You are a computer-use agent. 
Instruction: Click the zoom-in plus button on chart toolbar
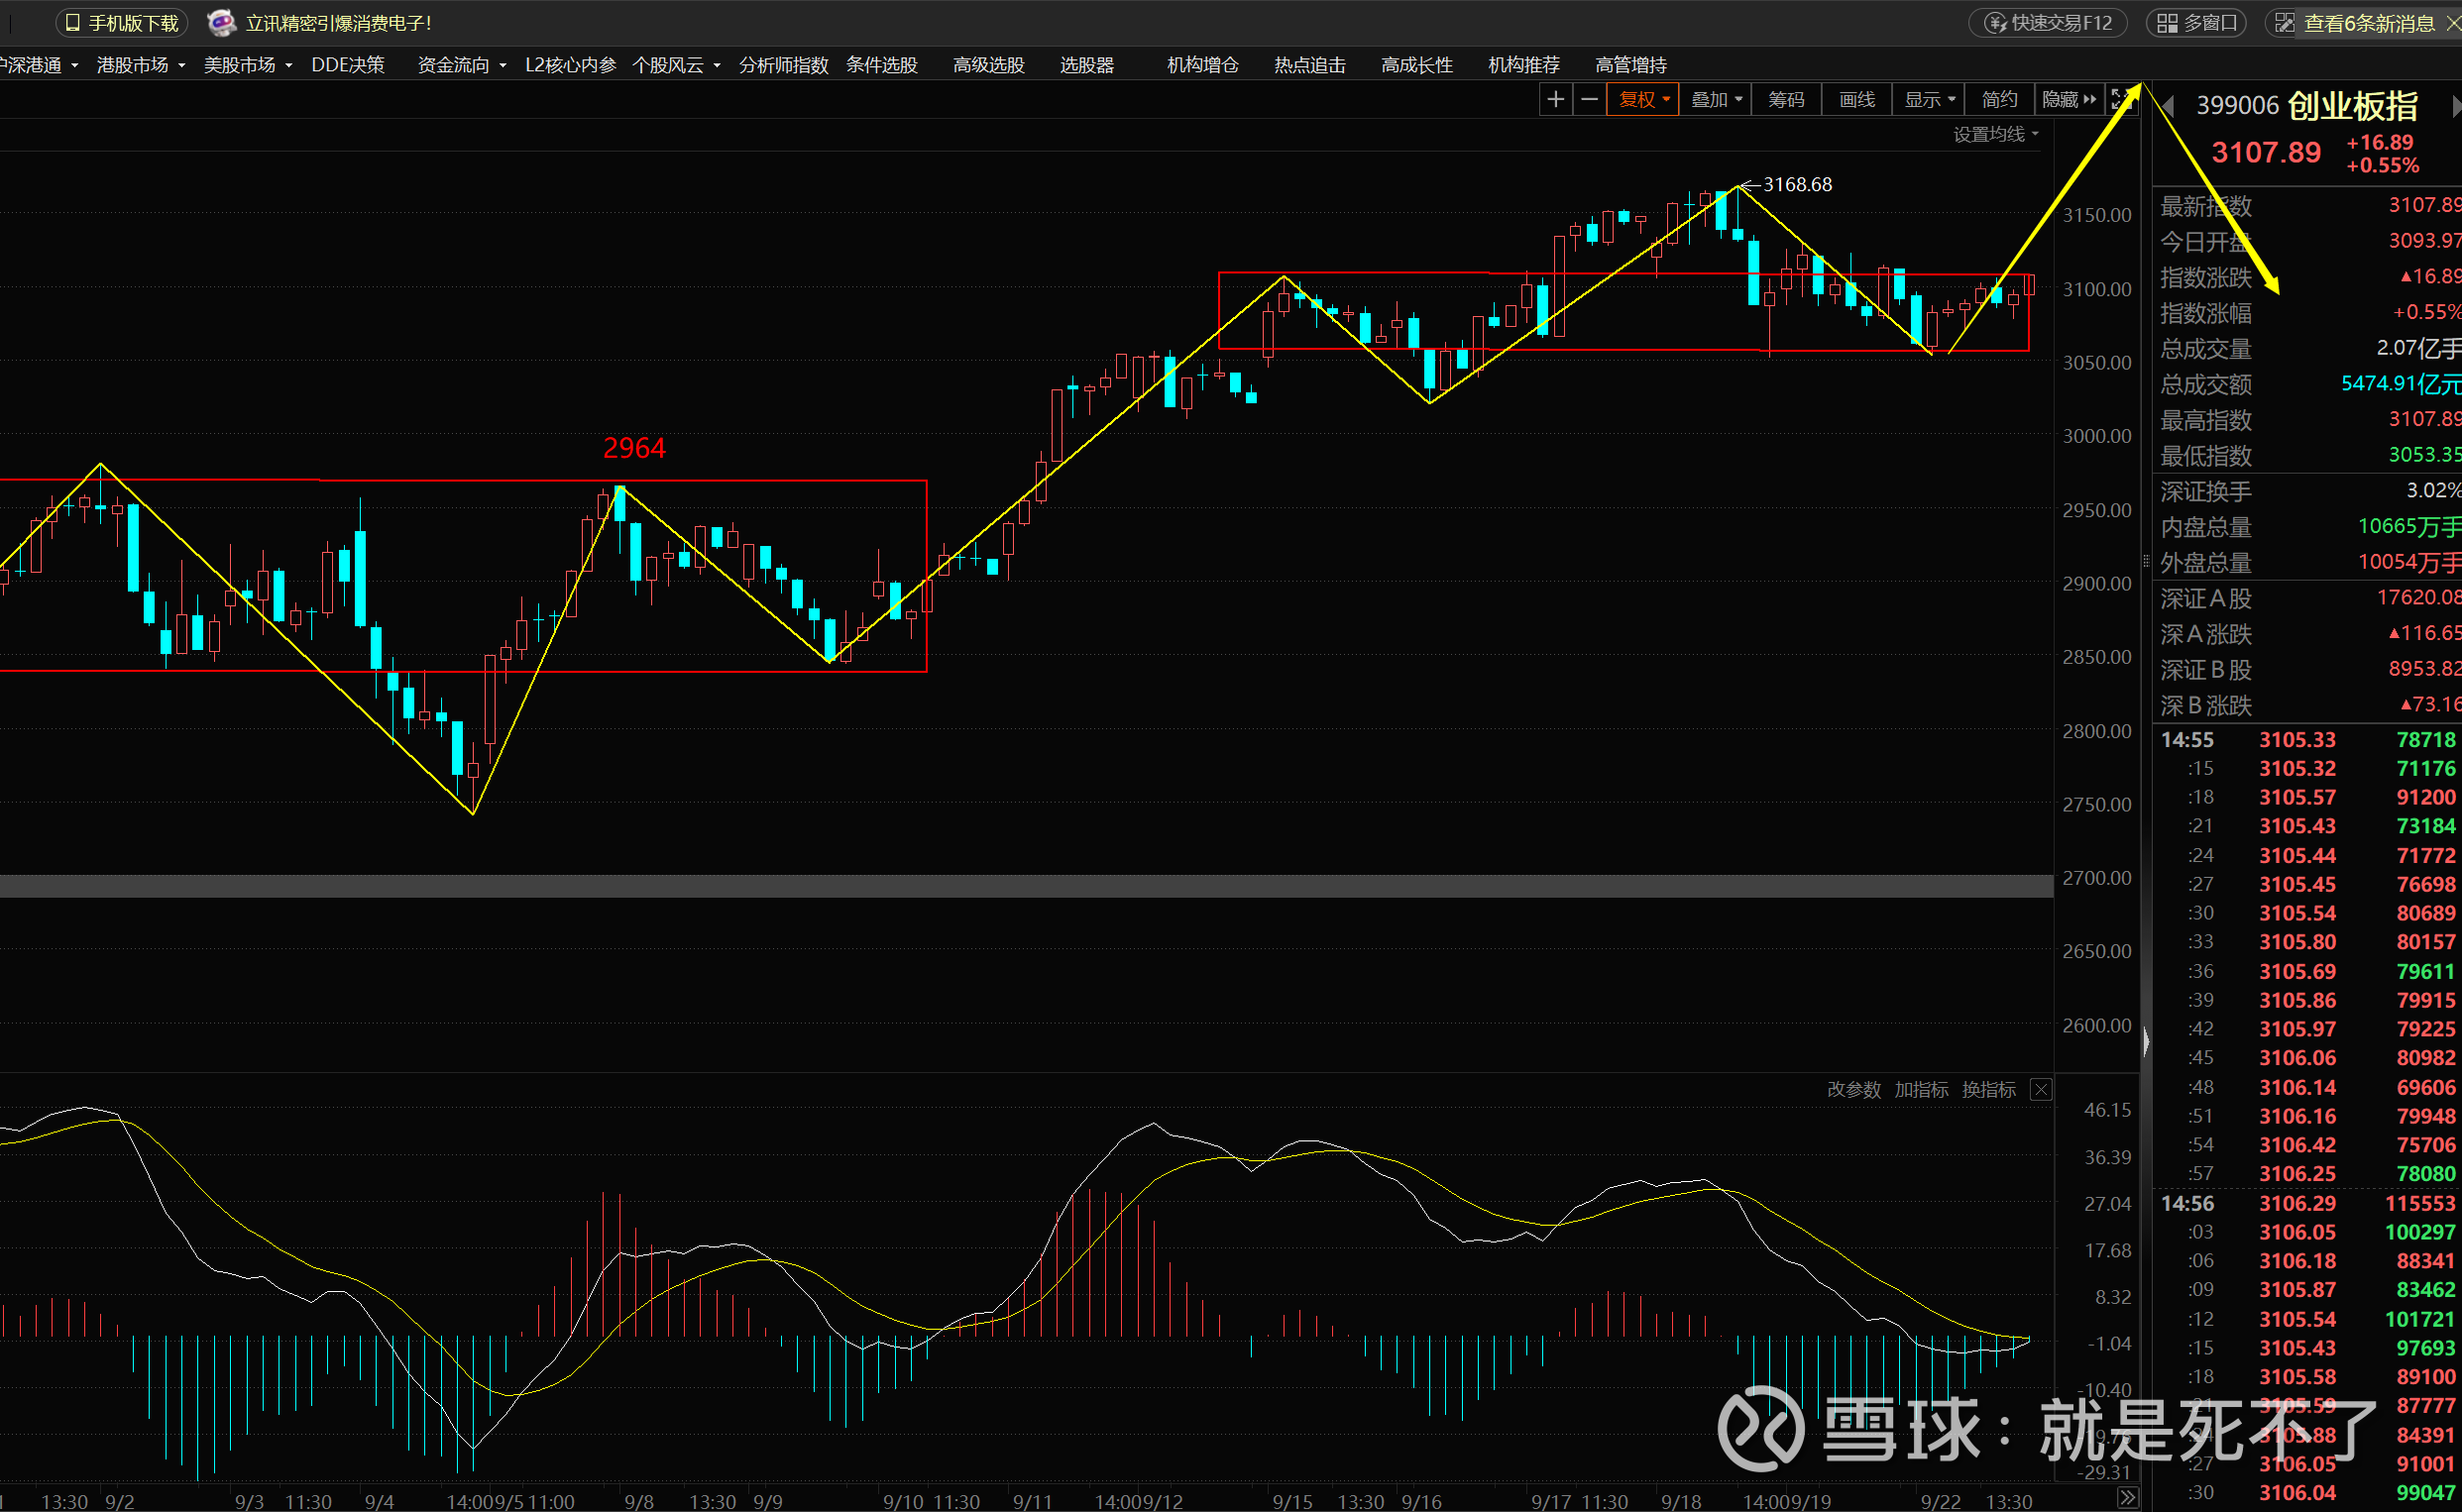click(1555, 99)
